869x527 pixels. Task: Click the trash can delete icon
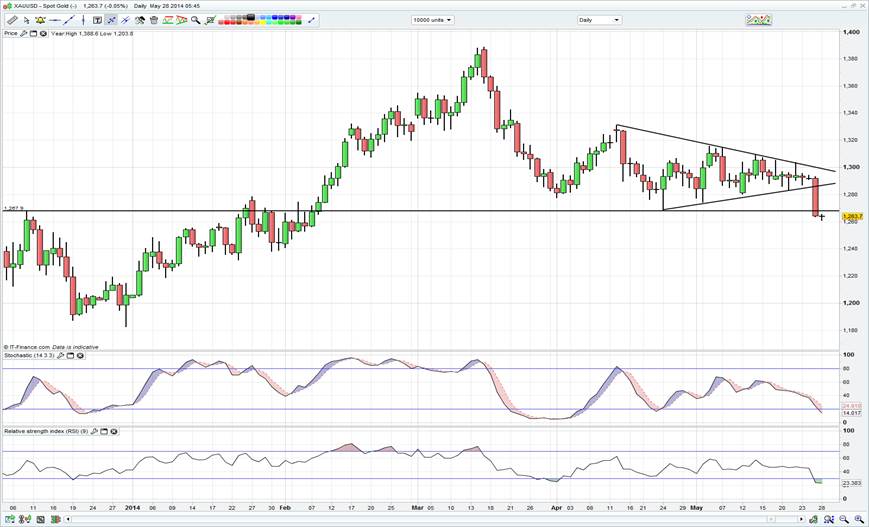[154, 20]
